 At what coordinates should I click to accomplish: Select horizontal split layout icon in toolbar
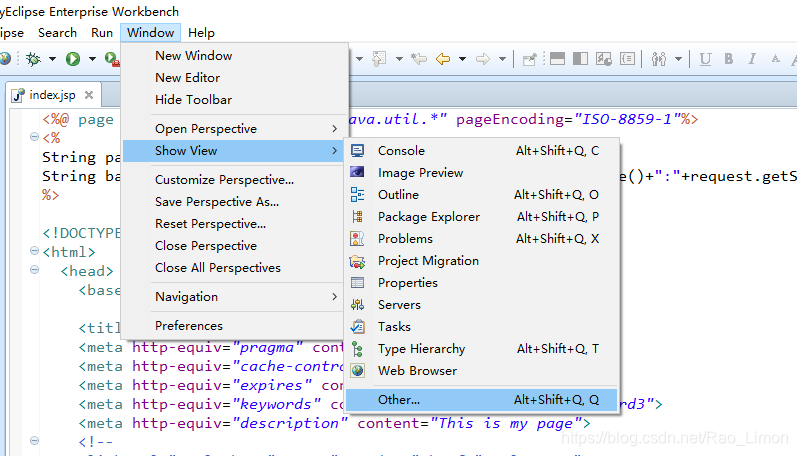pyautogui.click(x=557, y=59)
